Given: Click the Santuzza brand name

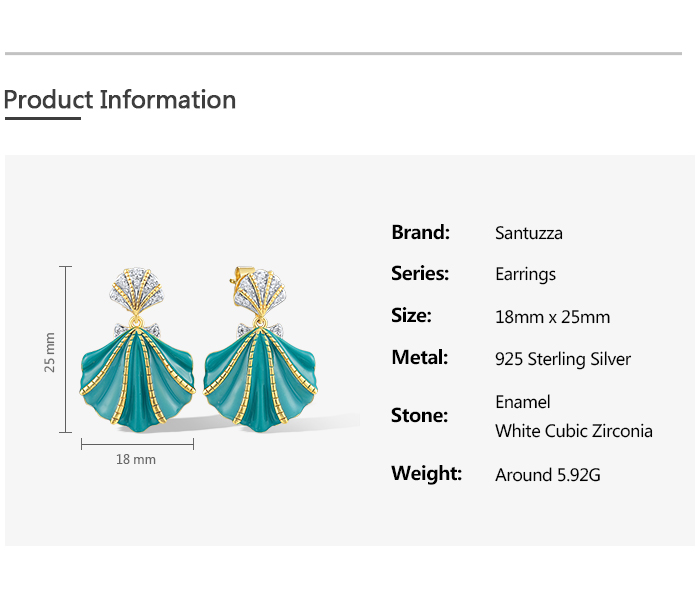Looking at the screenshot, I should coord(529,233).
